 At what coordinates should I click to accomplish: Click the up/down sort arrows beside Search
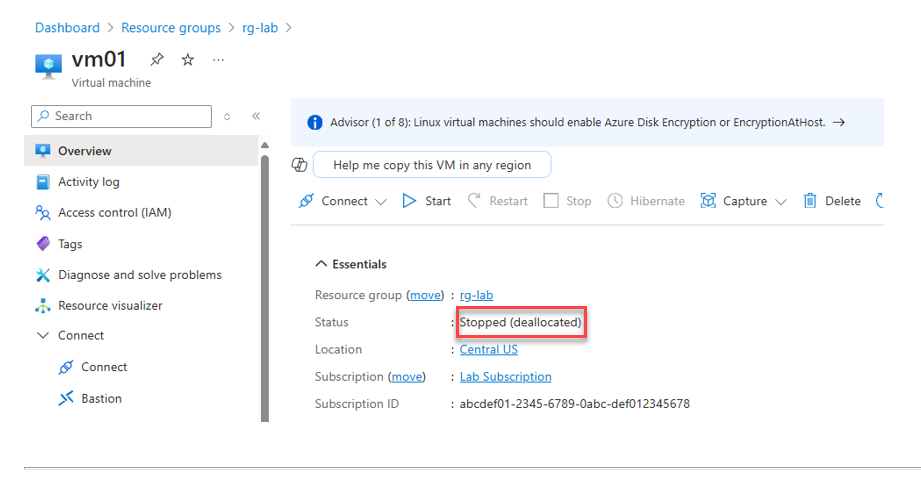pos(227,116)
